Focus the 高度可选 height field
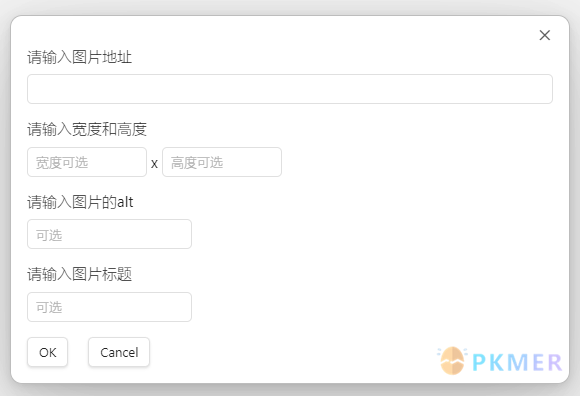Viewport: 580px width, 396px height. pyautogui.click(x=222, y=162)
